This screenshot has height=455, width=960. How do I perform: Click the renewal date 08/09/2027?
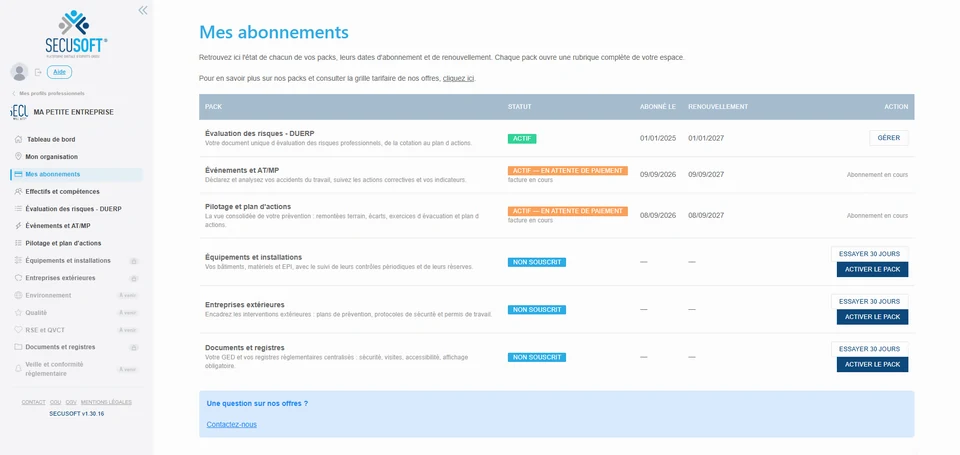pos(706,216)
